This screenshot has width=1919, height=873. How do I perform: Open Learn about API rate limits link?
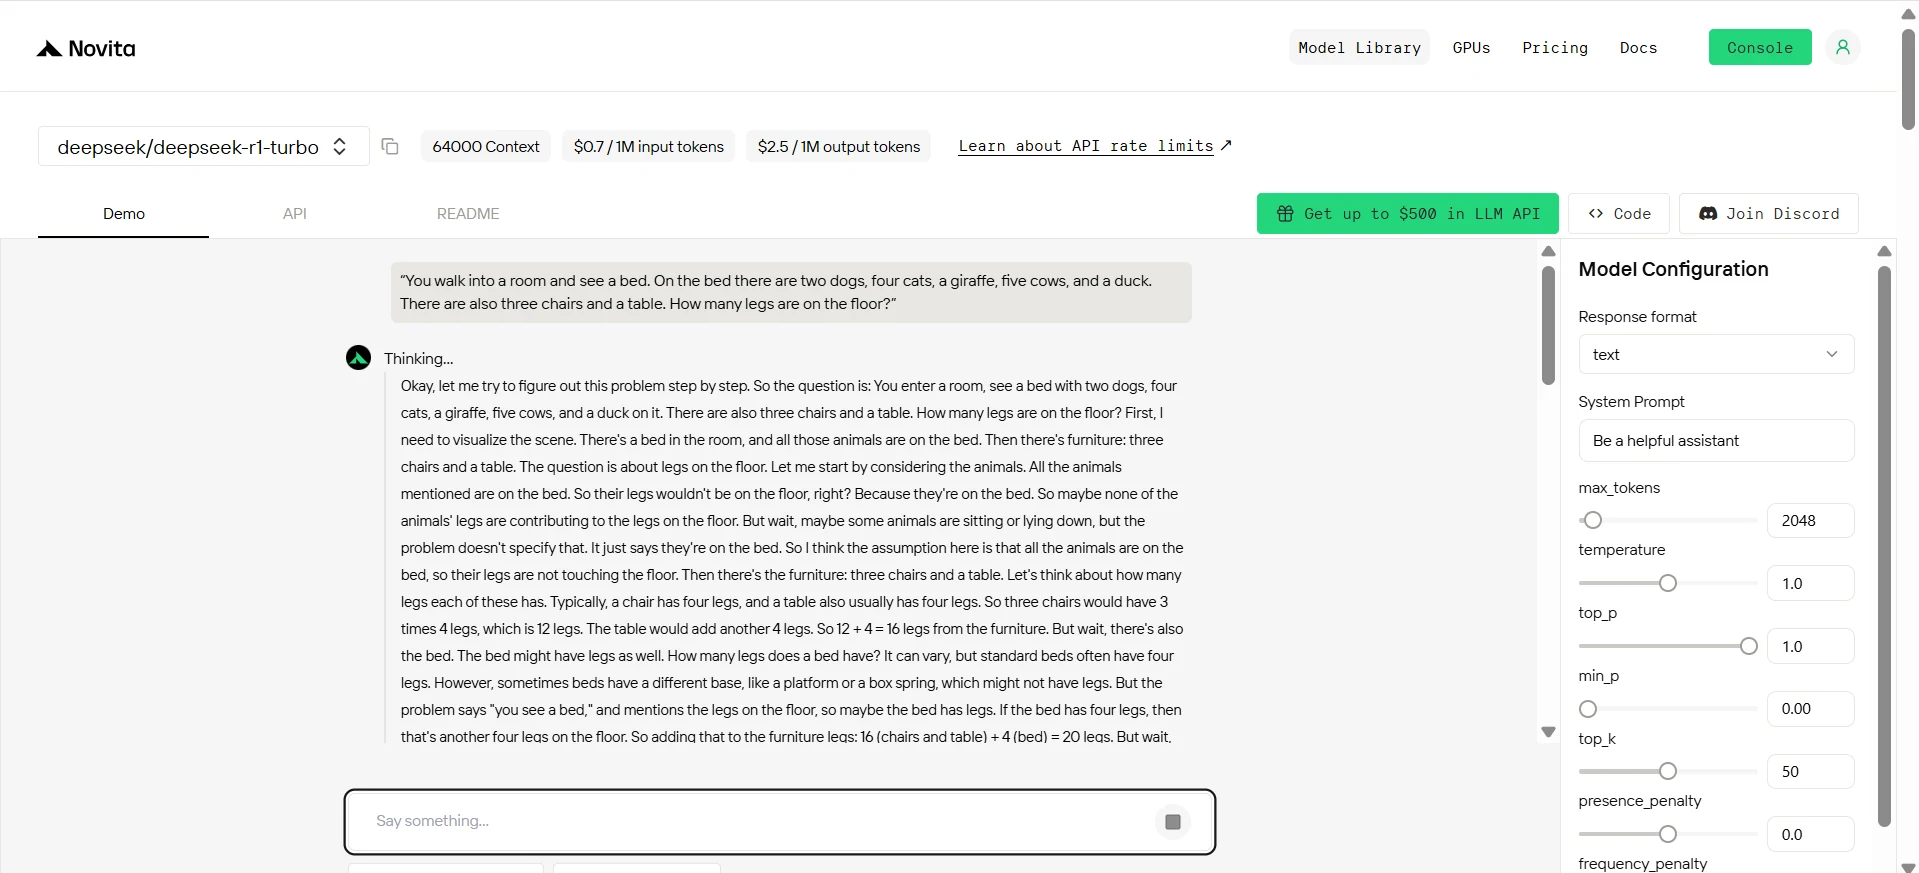point(1094,146)
